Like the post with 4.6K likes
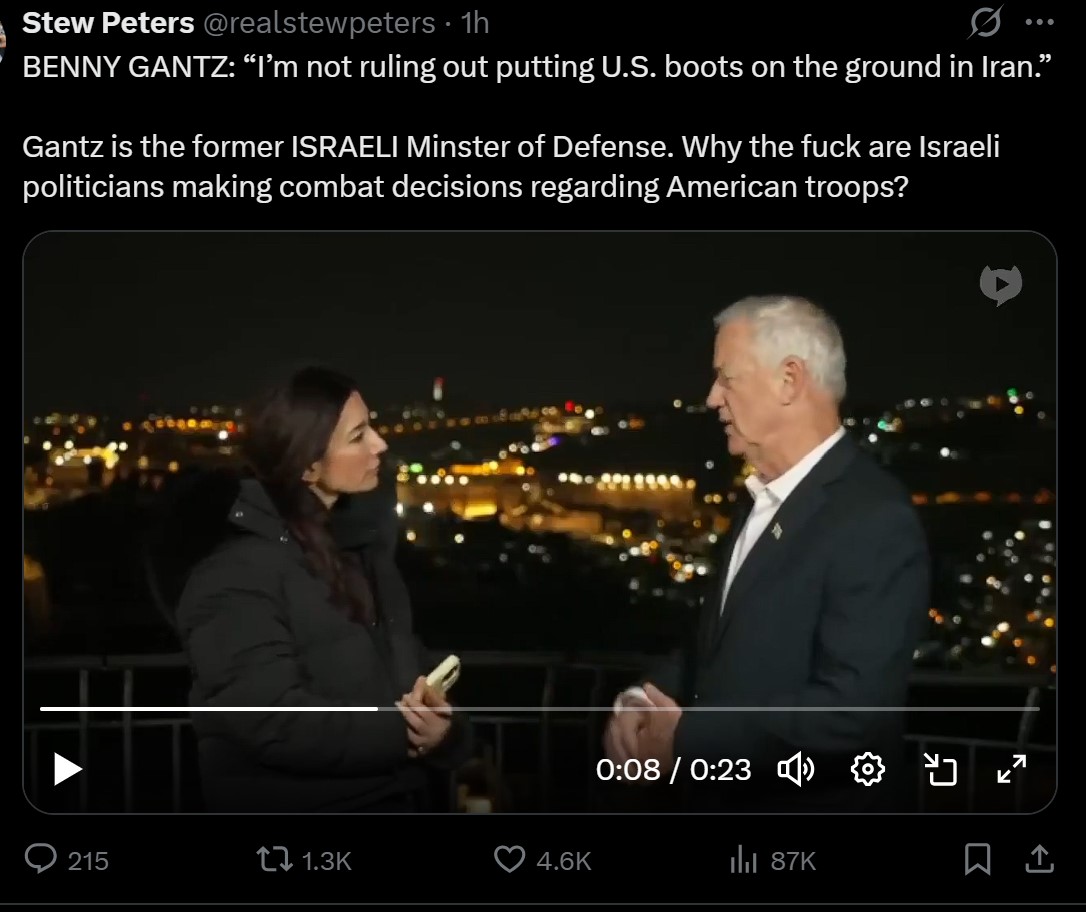 point(543,860)
